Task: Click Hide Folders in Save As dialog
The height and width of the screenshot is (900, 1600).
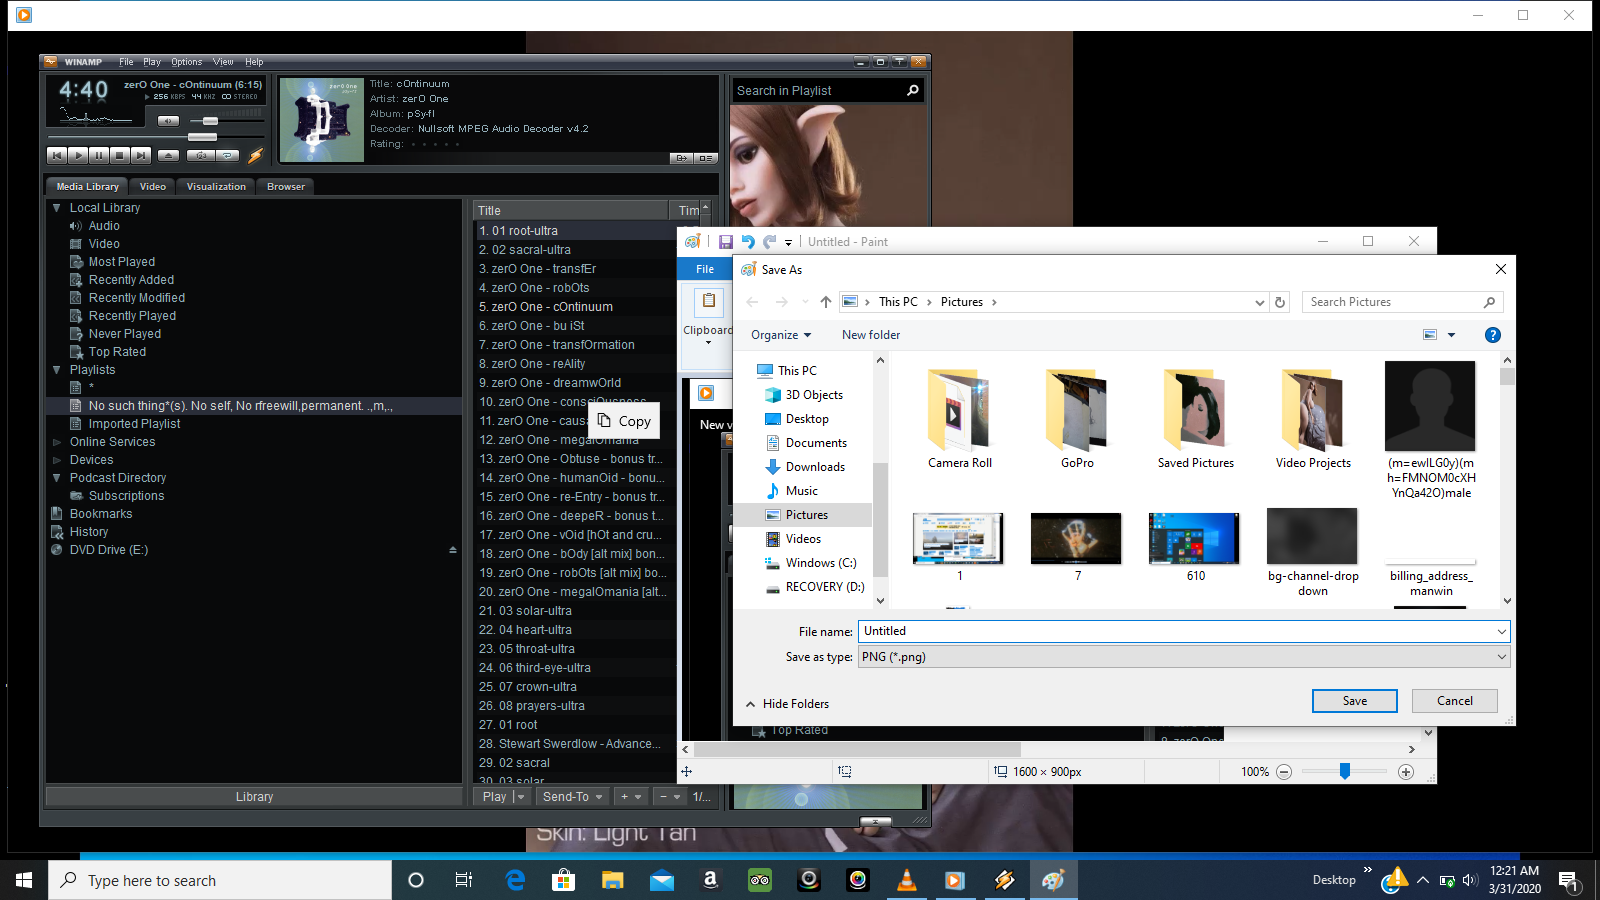Action: tap(788, 704)
